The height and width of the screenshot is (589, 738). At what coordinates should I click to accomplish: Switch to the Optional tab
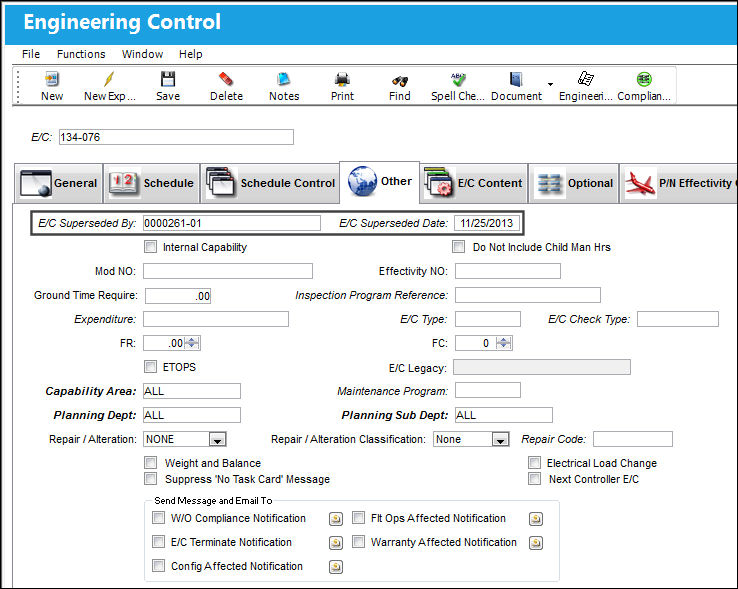pos(573,183)
